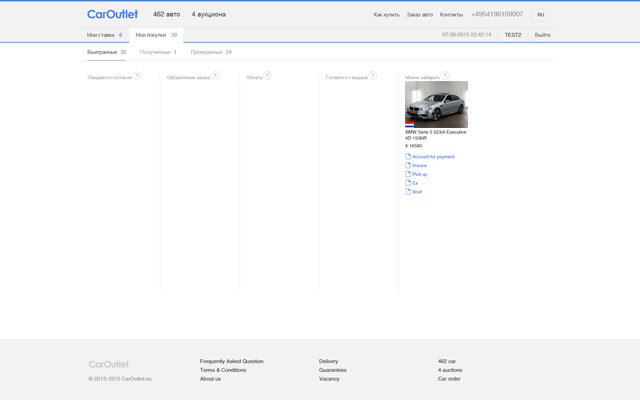
Task: Click the Pick up document icon
Action: click(x=408, y=174)
